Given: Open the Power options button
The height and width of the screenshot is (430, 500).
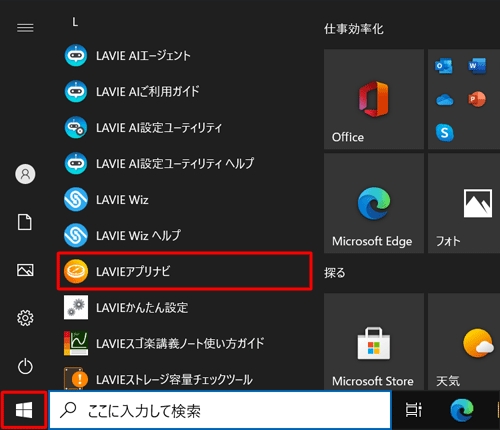Looking at the screenshot, I should click(25, 366).
